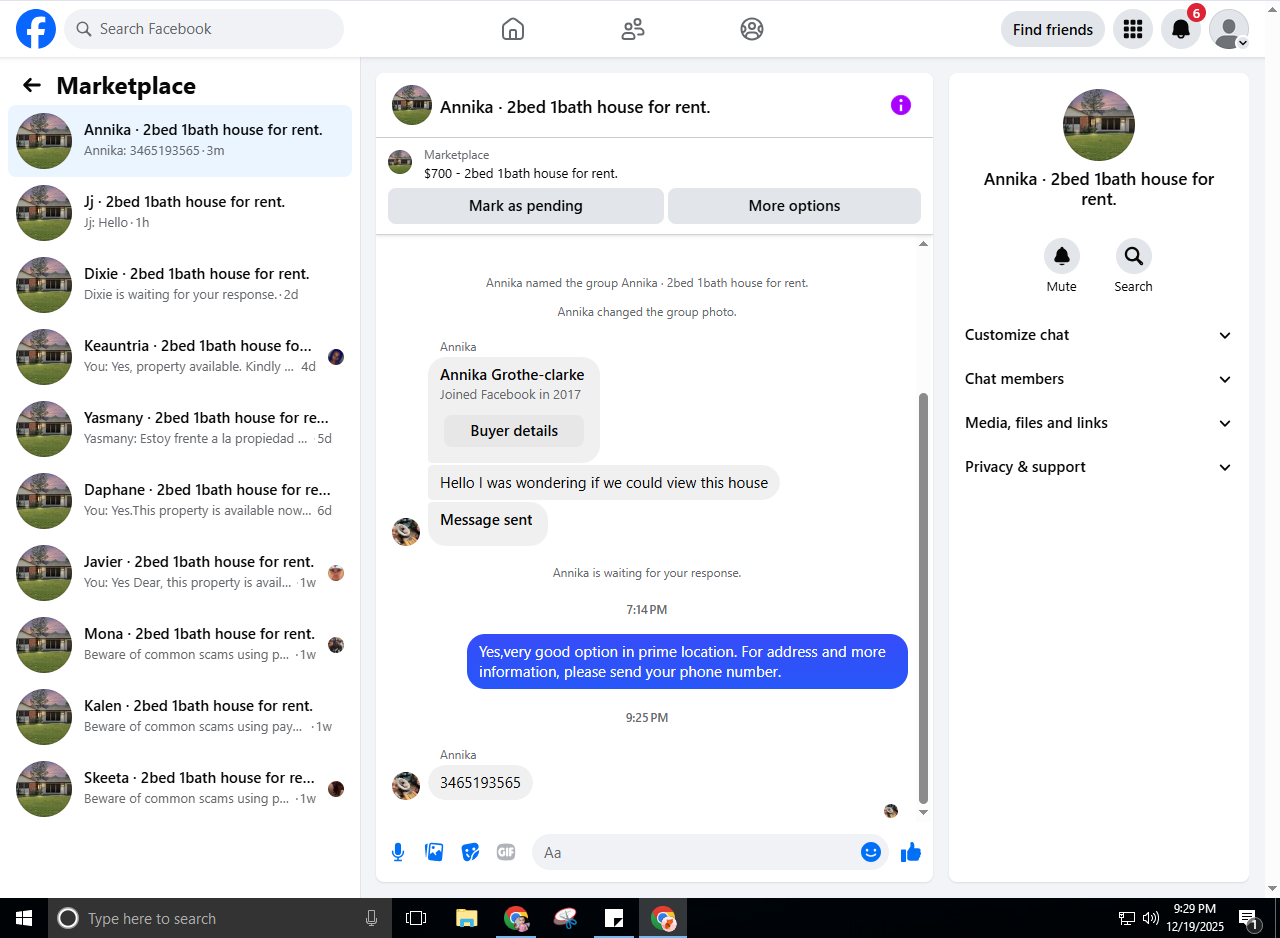Click chat scrollbar up arrow
Viewport: 1280px width, 938px height.
coord(923,243)
